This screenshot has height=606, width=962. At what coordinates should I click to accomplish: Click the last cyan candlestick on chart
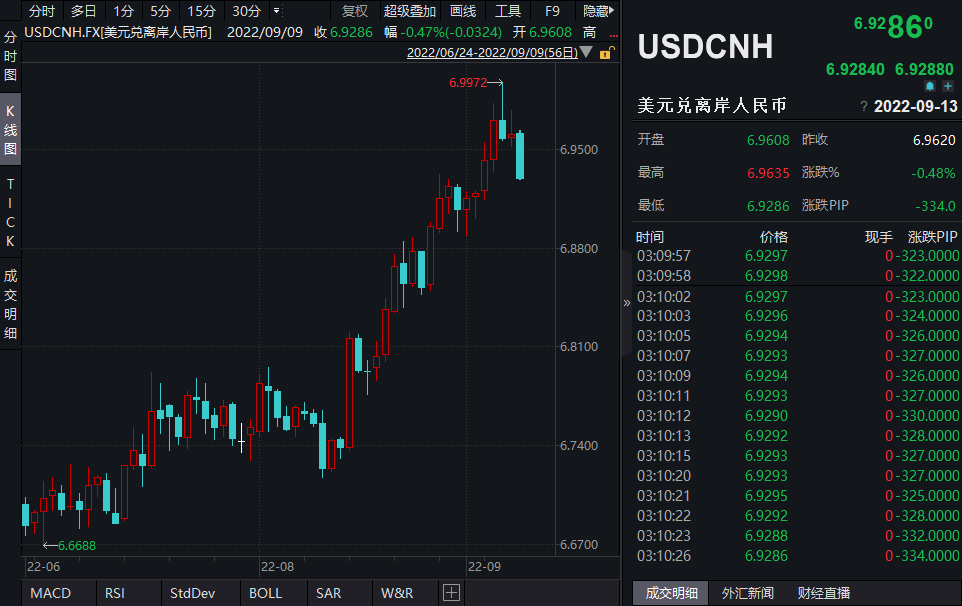click(x=520, y=156)
